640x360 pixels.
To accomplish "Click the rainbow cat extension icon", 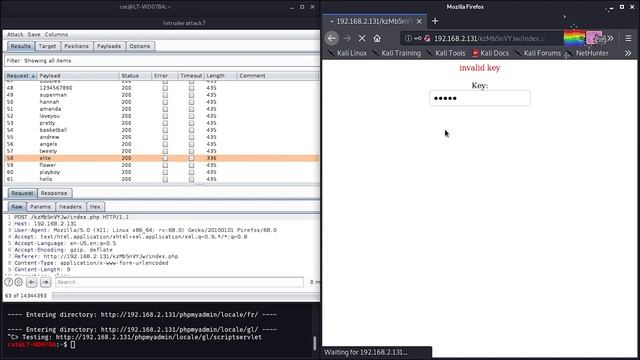I will pos(574,38).
